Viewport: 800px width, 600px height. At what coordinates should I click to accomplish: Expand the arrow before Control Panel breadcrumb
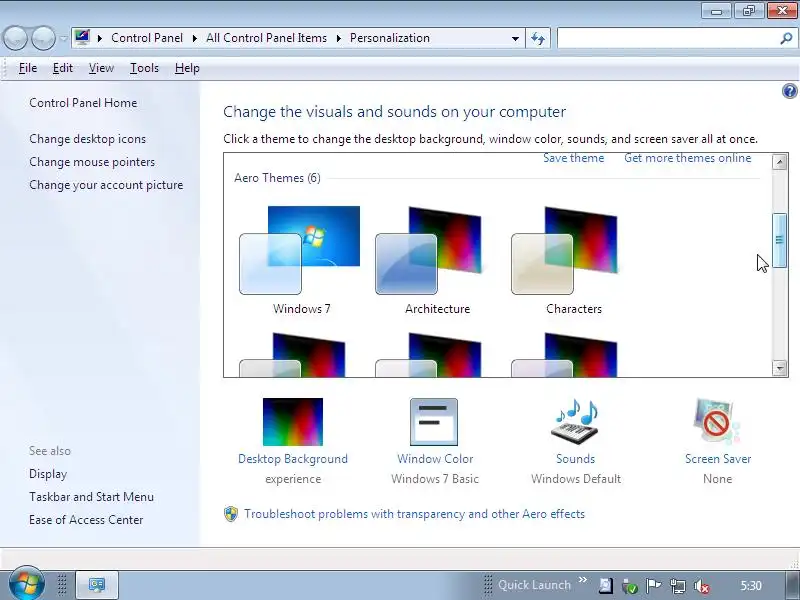pyautogui.click(x=100, y=38)
